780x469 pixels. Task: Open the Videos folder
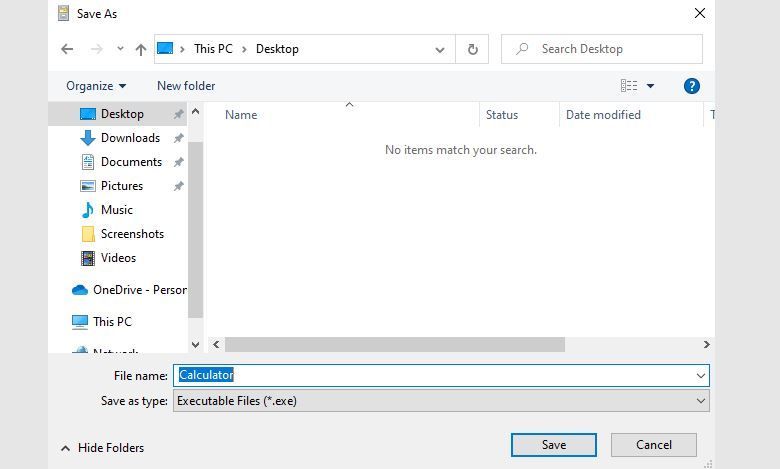pyautogui.click(x=117, y=258)
